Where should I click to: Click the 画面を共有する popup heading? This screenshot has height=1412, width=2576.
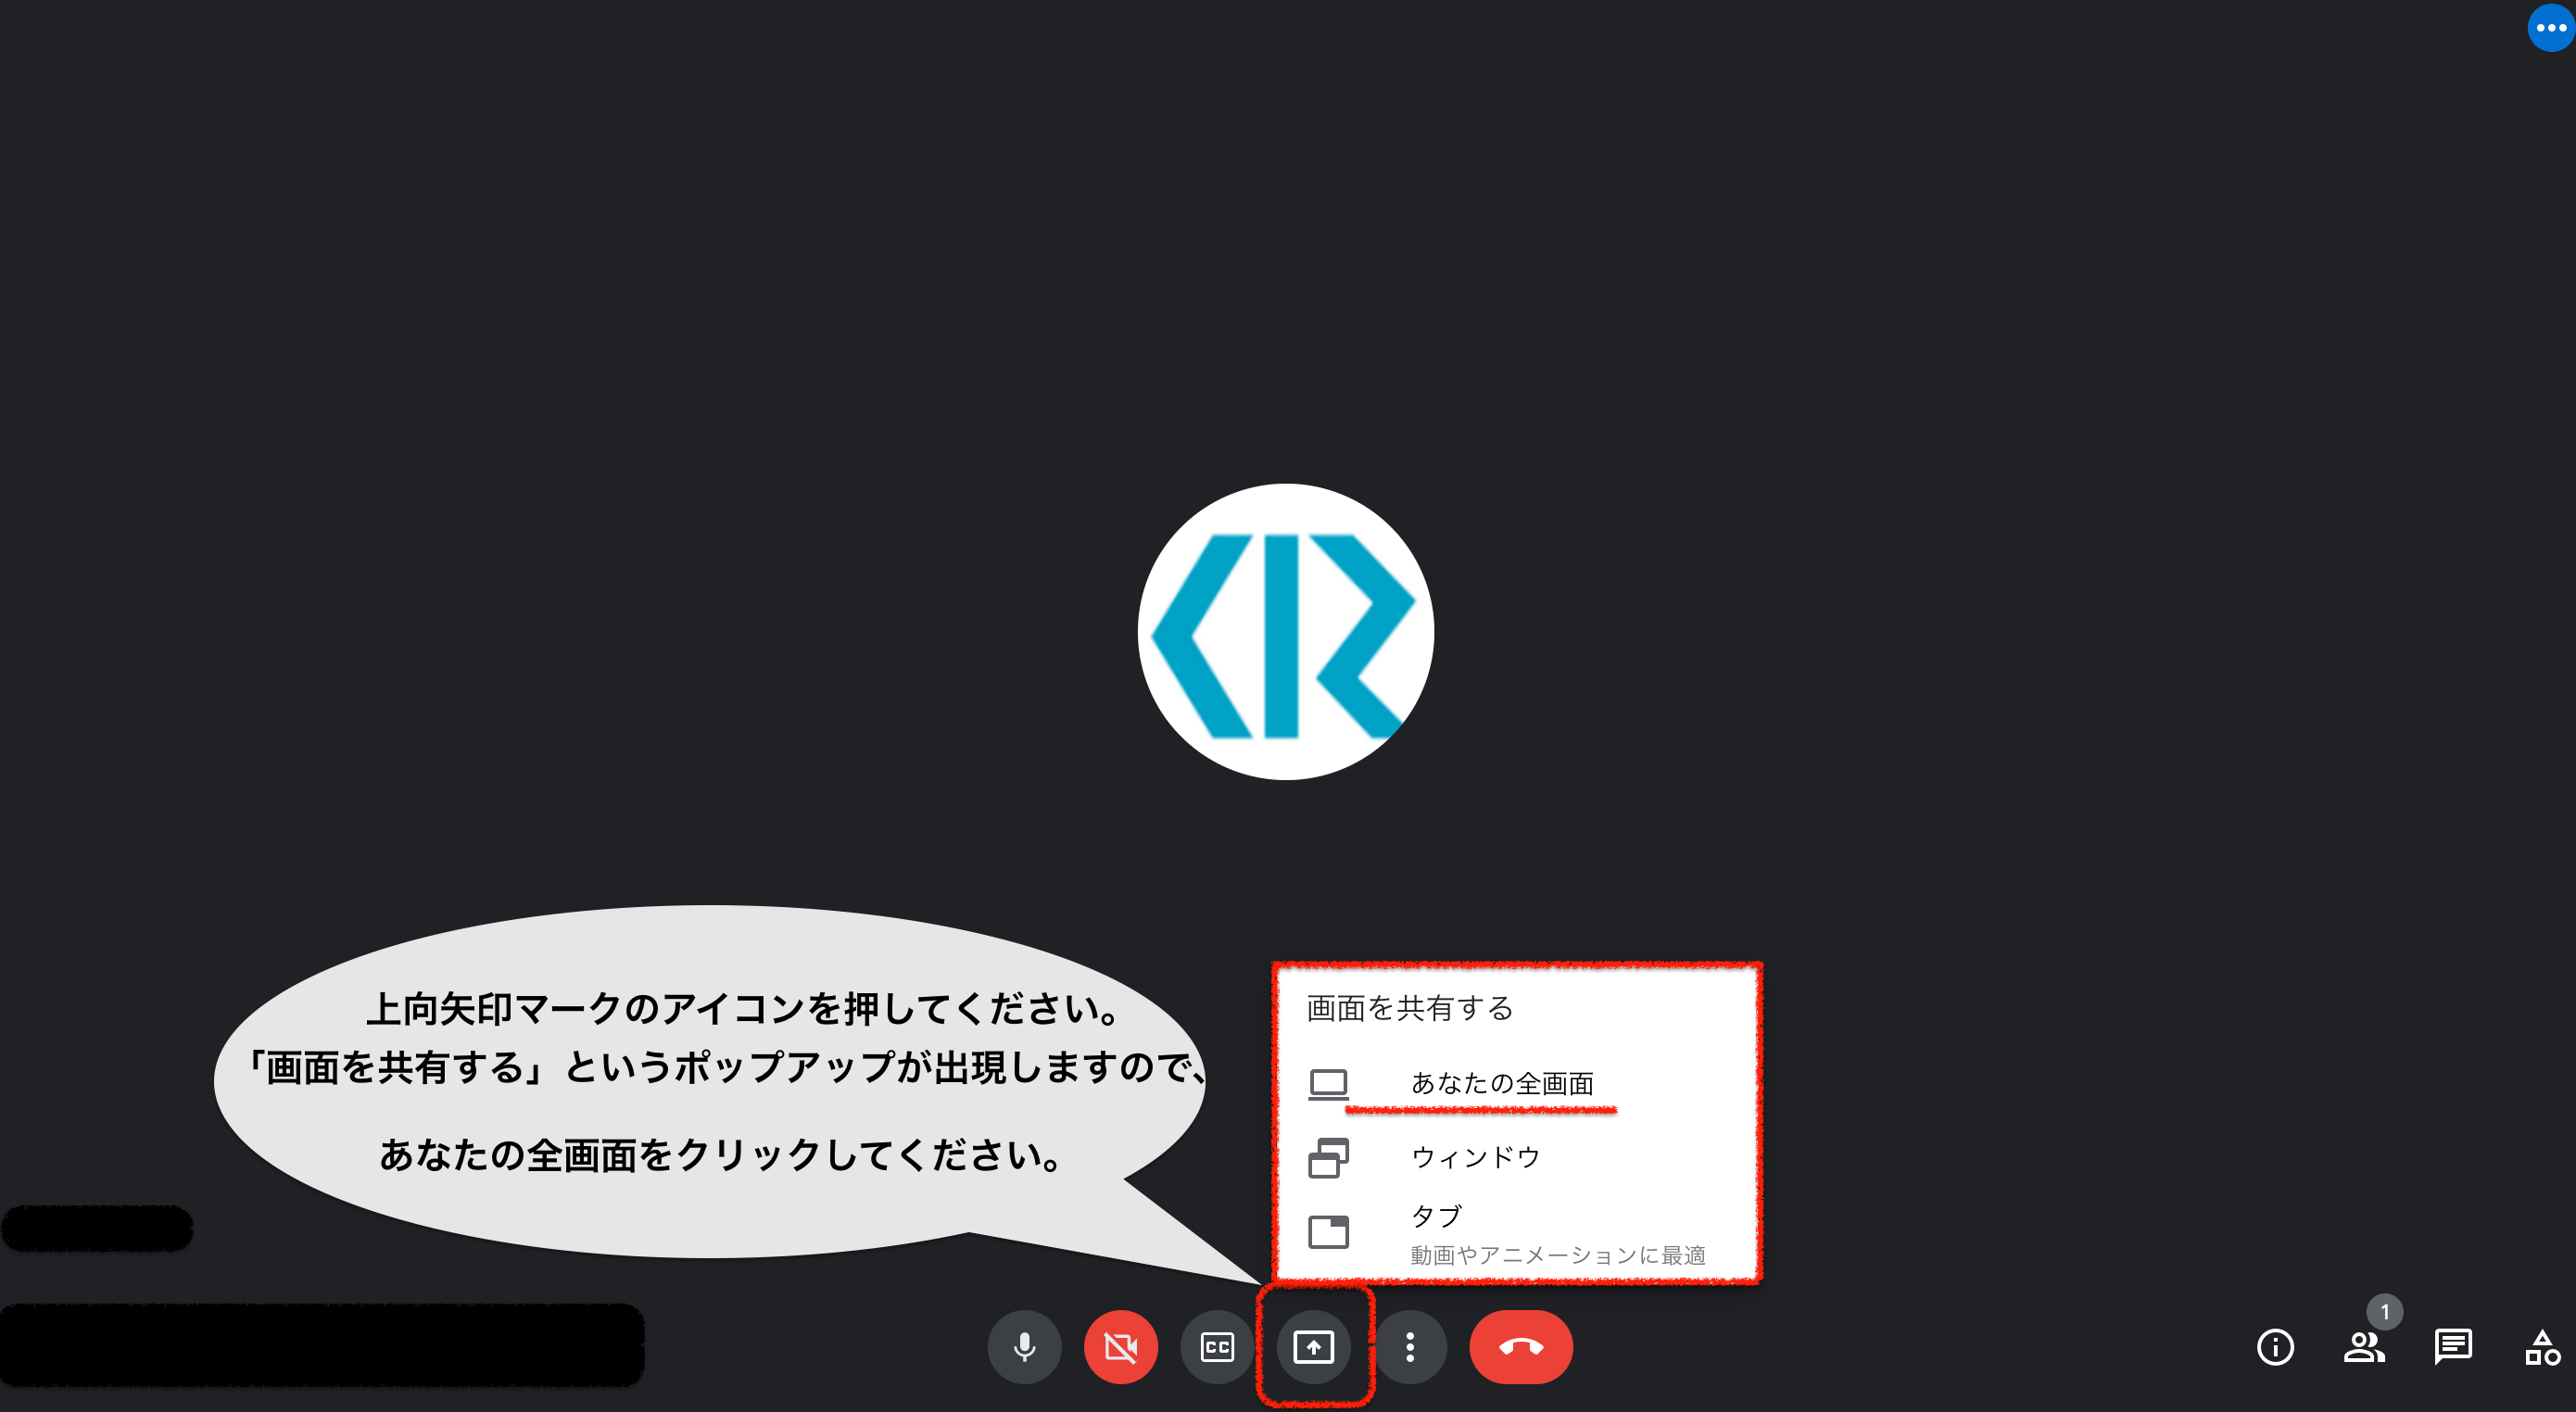coord(1409,1008)
